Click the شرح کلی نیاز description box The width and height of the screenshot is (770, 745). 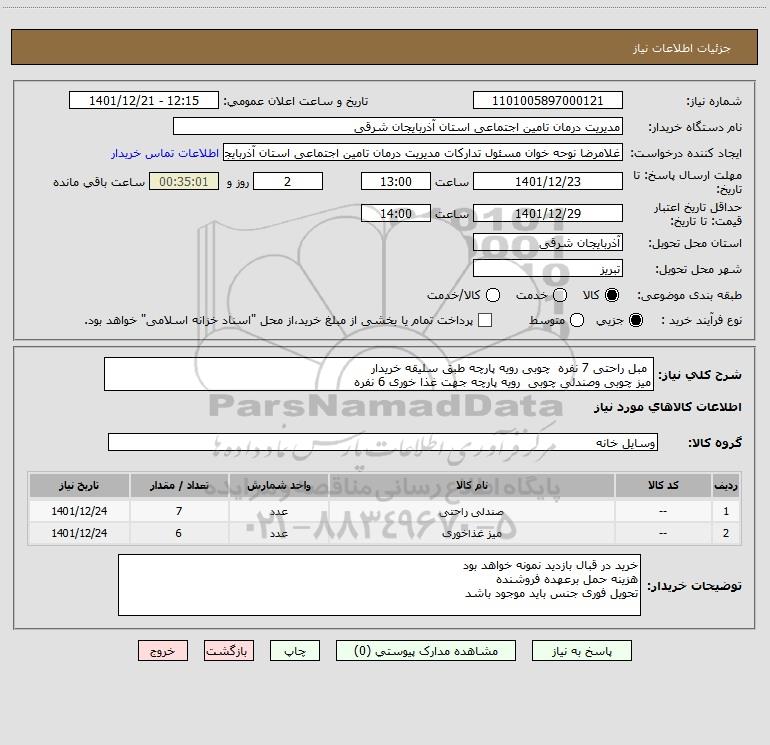379,375
